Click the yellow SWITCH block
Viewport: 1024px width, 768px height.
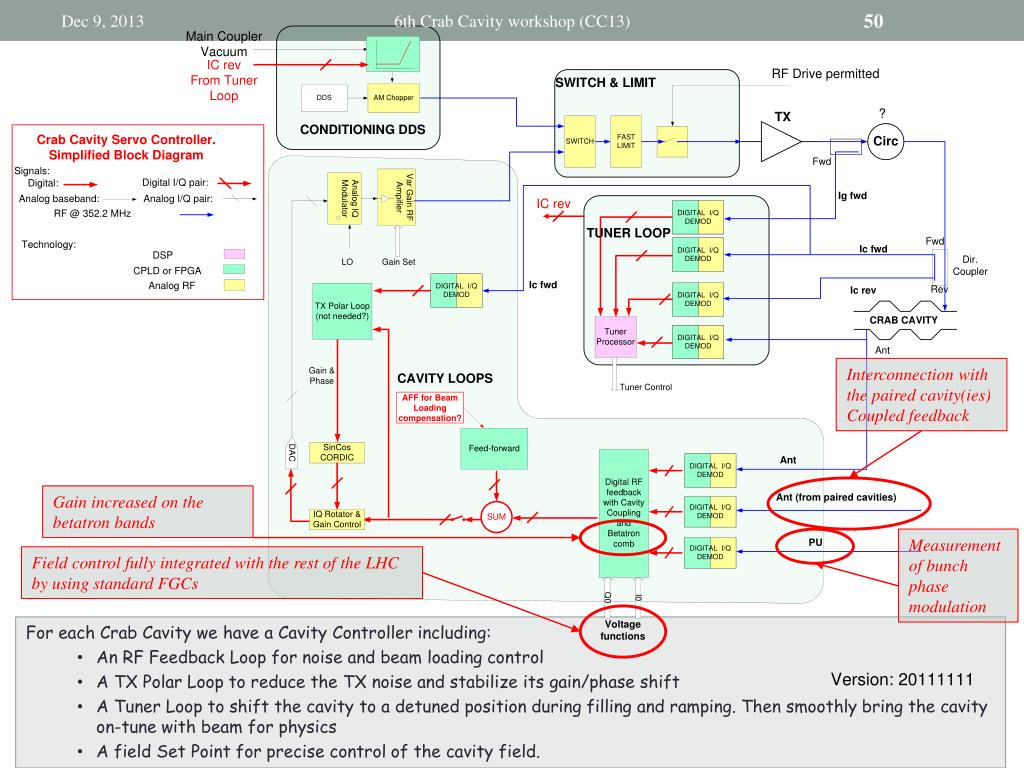coord(580,141)
